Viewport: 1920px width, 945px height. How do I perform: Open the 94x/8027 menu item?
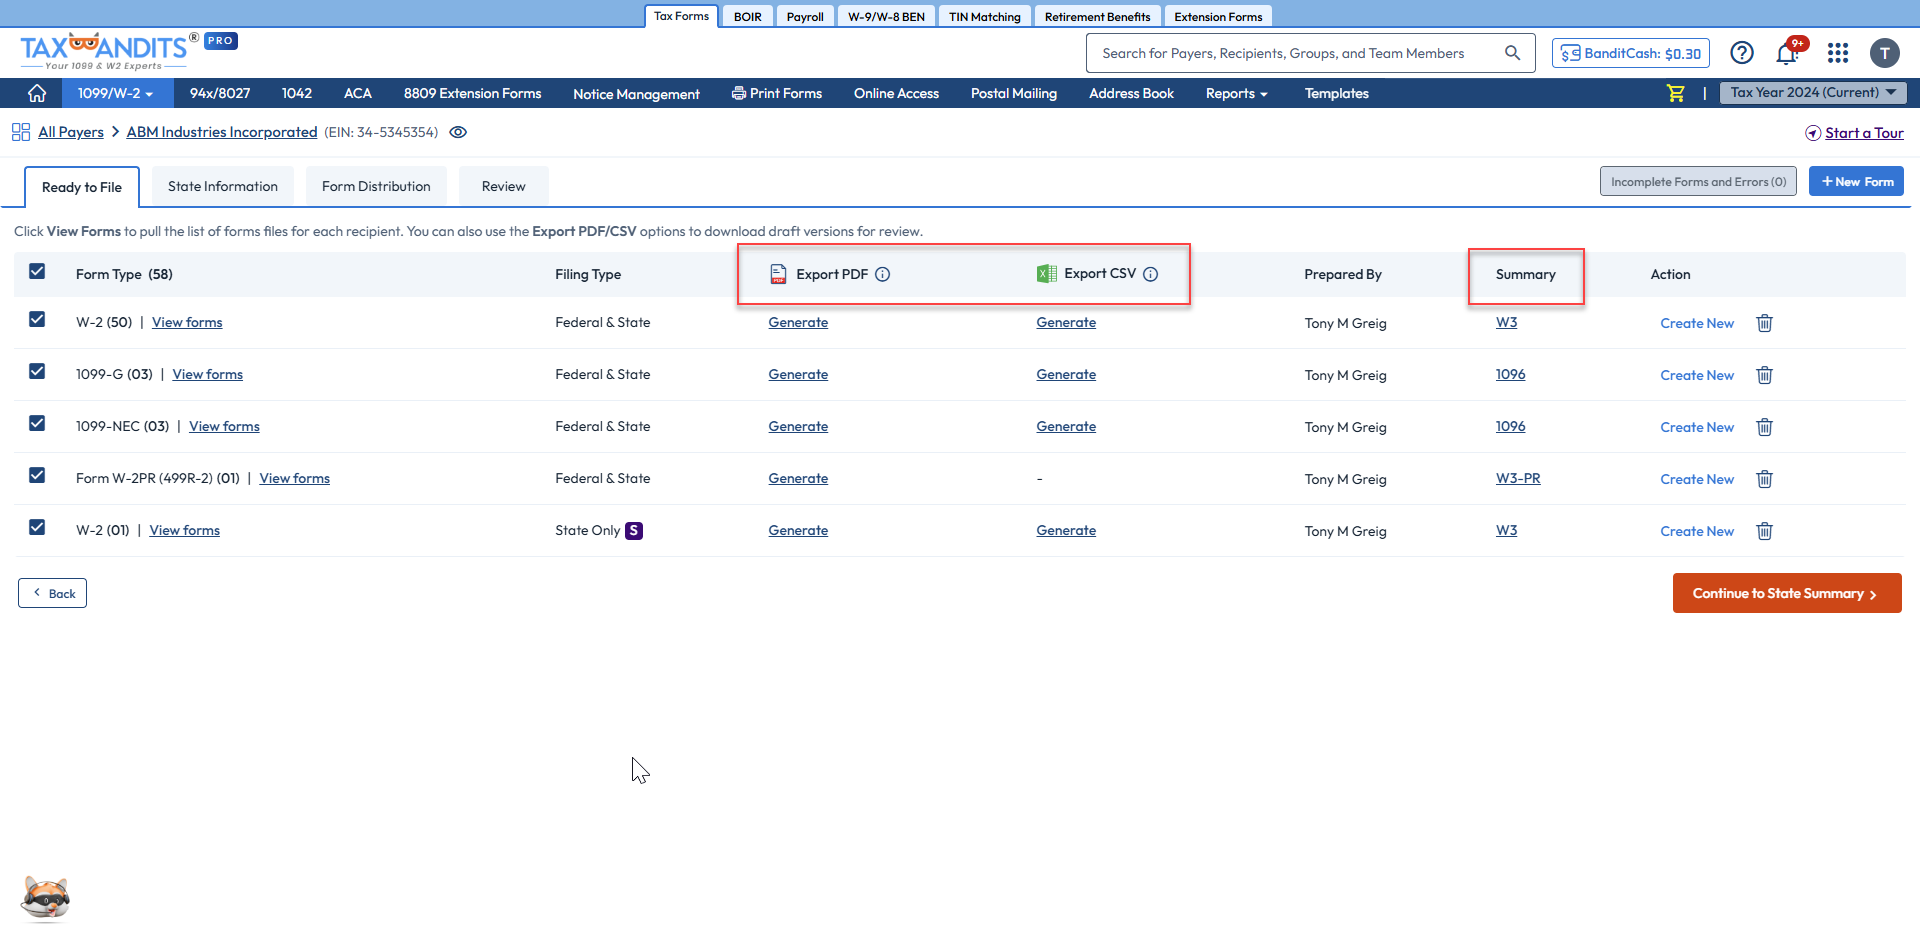click(x=220, y=93)
